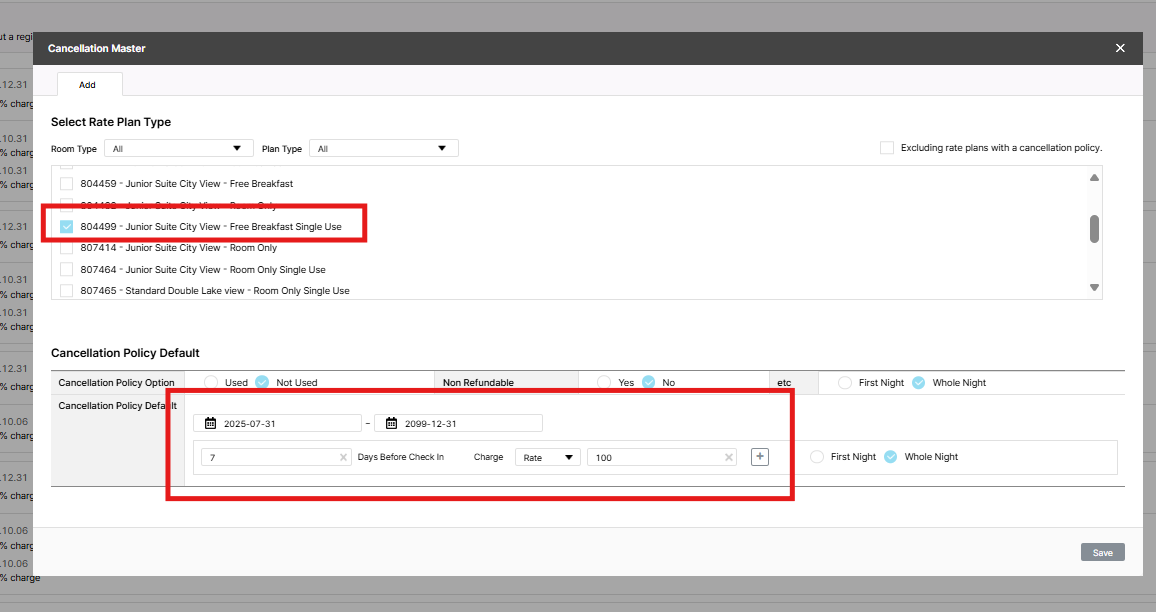Open the Plan Type dropdown

(383, 149)
